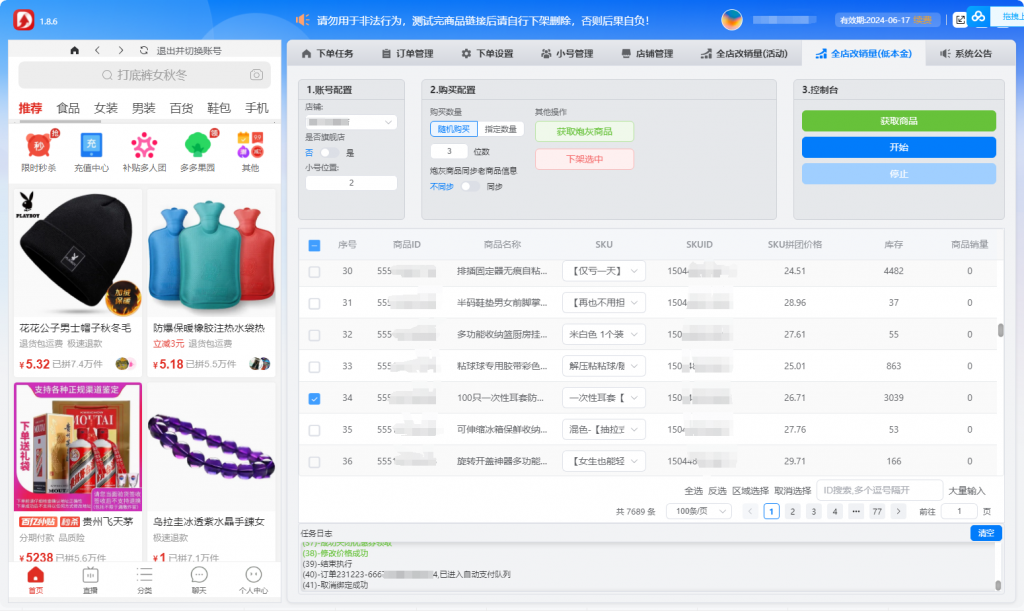Switch to 订单管理 tab
Image resolution: width=1024 pixels, height=611 pixels.
(x=408, y=54)
